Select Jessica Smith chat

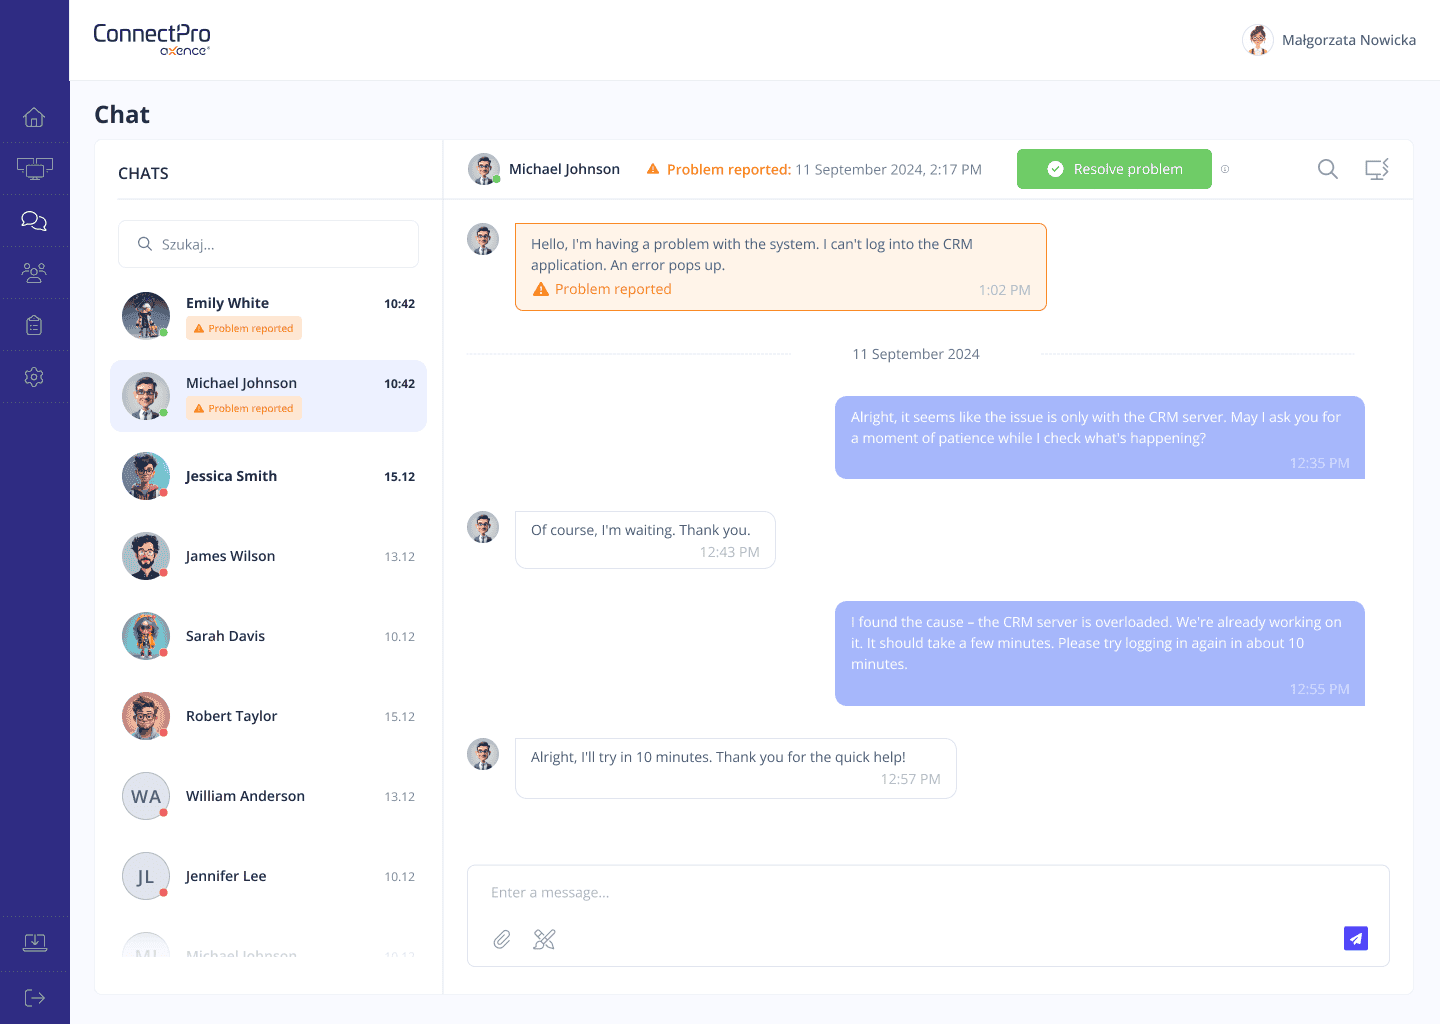pos(268,476)
